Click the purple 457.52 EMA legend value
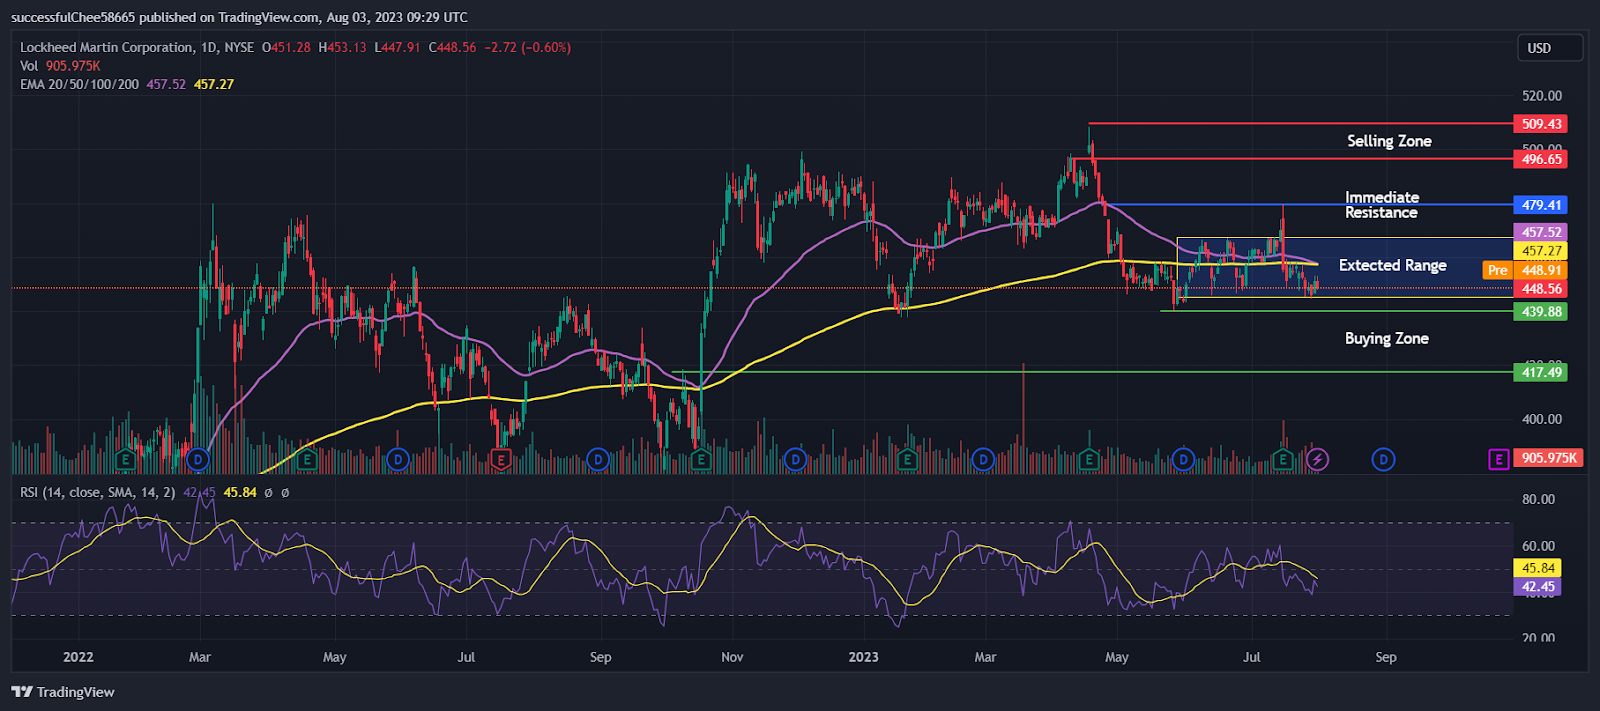 [166, 84]
